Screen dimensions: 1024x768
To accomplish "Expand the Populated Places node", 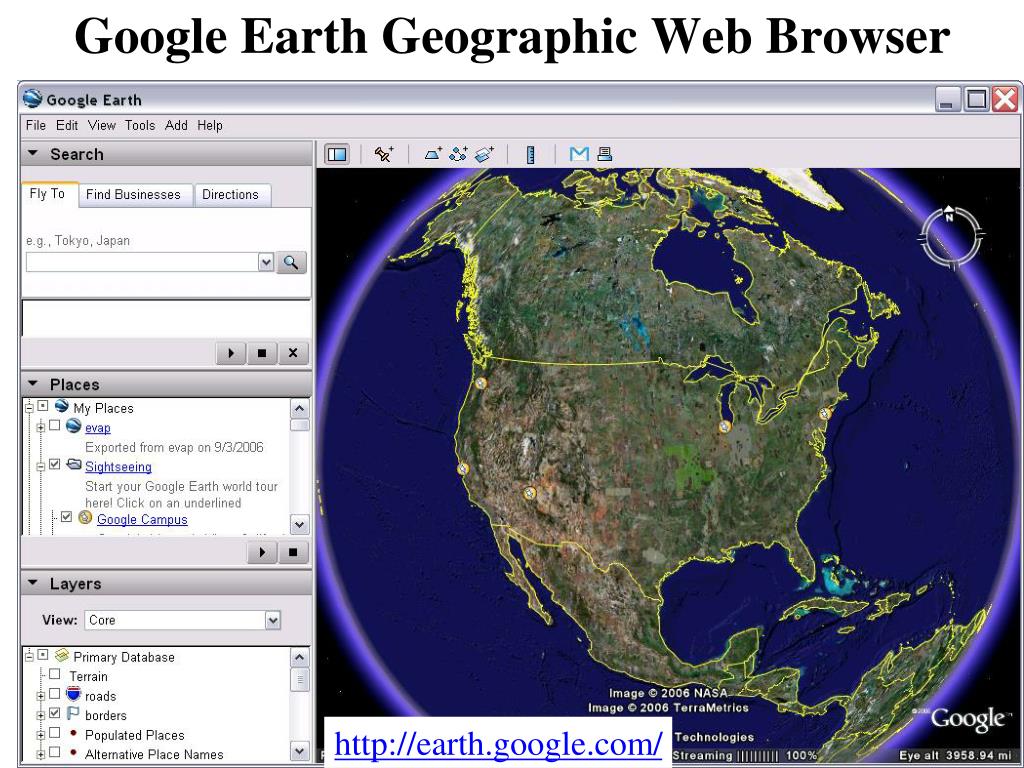I will coord(40,735).
